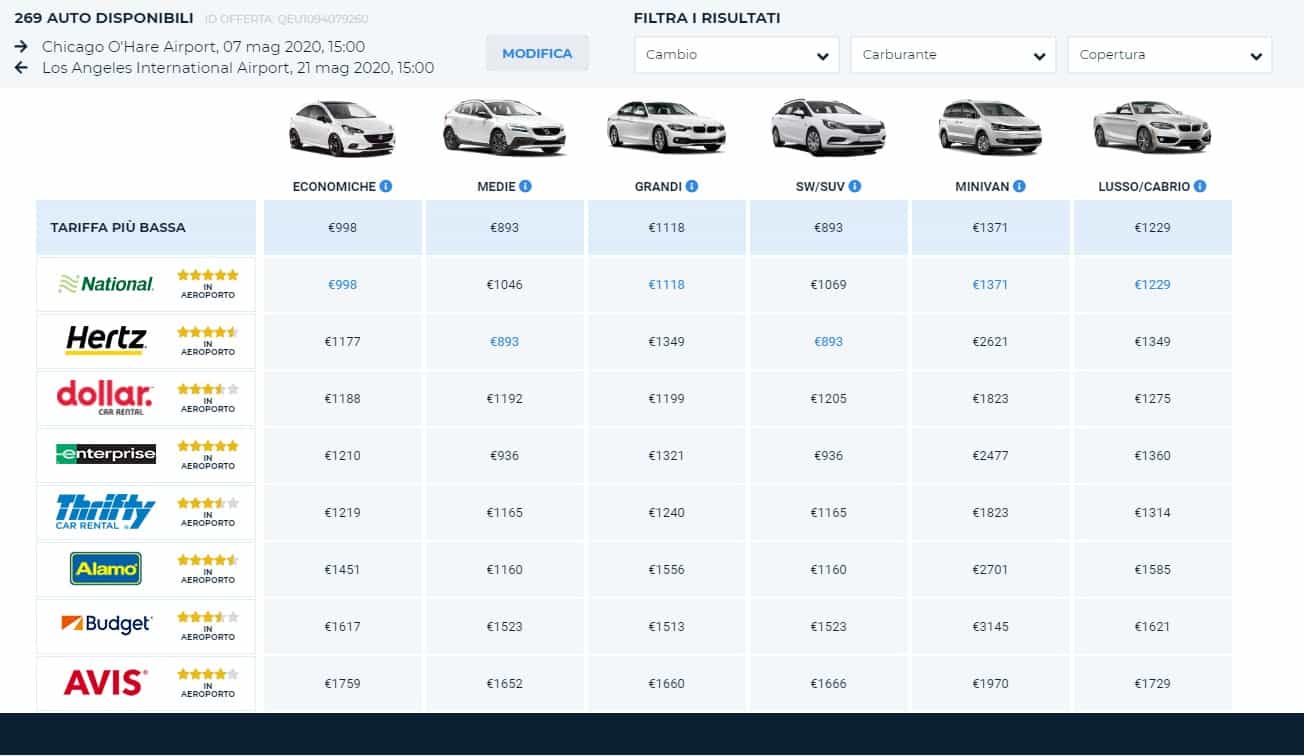
Task: Select Thrifty's €1823 minivan price
Action: [x=990, y=512]
